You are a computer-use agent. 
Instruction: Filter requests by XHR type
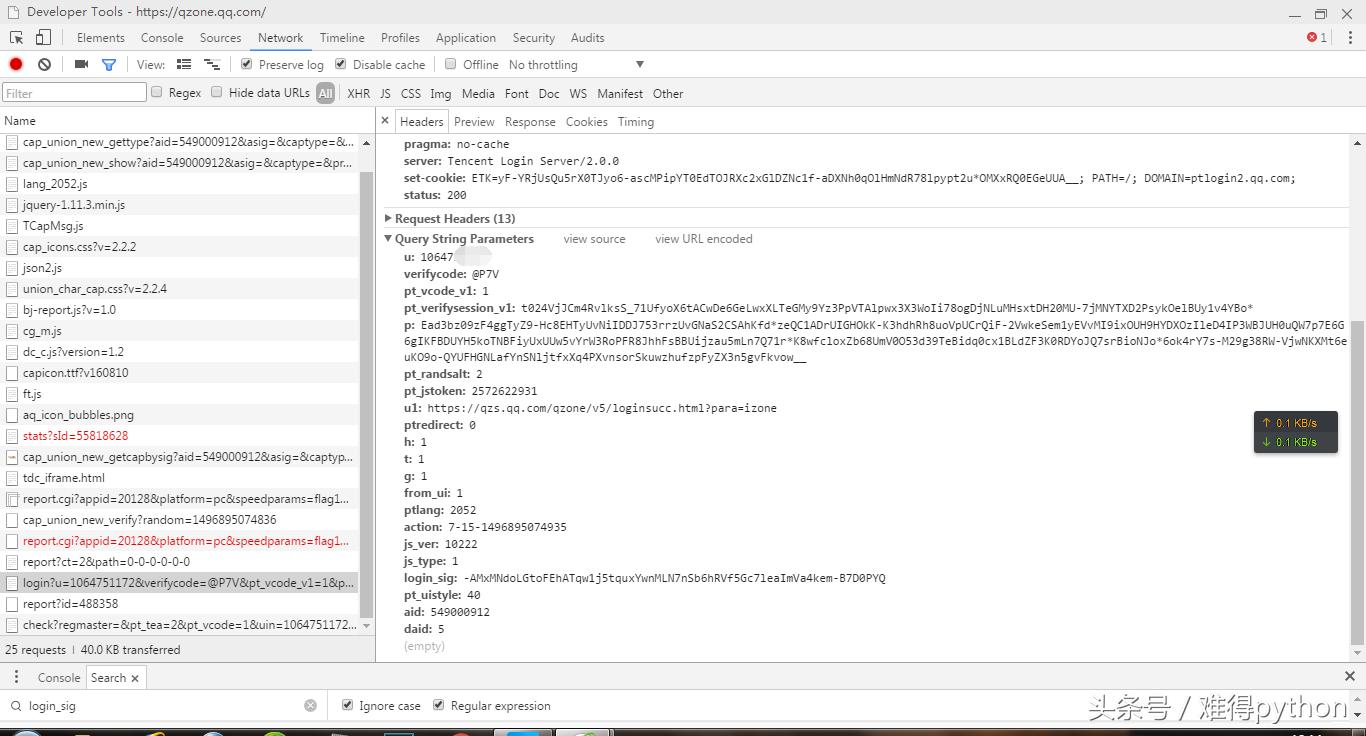coord(358,93)
